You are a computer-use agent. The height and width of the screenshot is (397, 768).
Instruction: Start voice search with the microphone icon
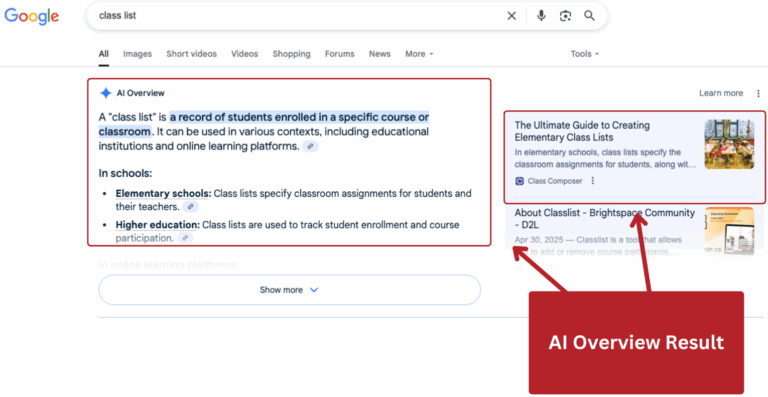coord(541,16)
